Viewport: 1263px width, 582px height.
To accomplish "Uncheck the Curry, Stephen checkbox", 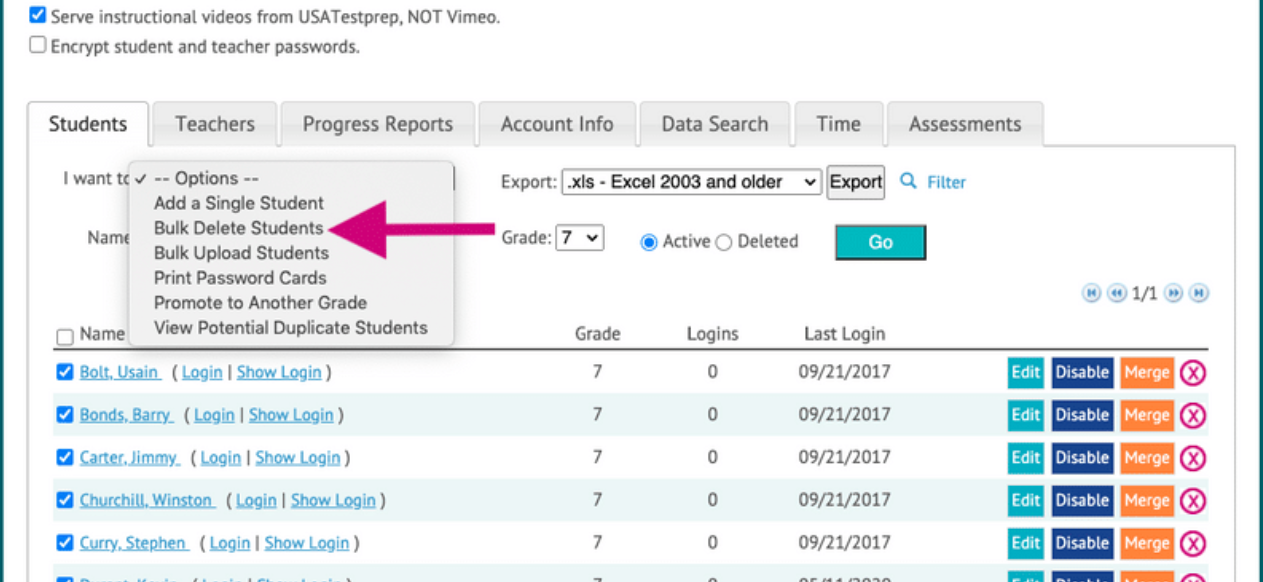I will pyautogui.click(x=65, y=543).
